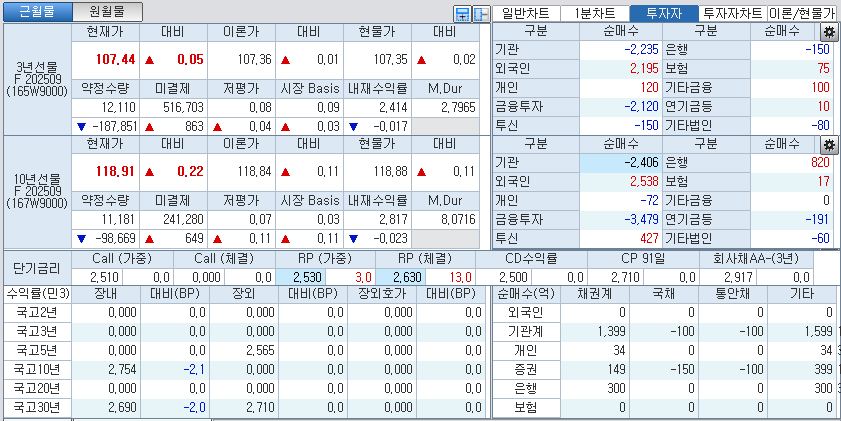Click 채권계 column header
This screenshot has width=841, height=421.
point(595,294)
